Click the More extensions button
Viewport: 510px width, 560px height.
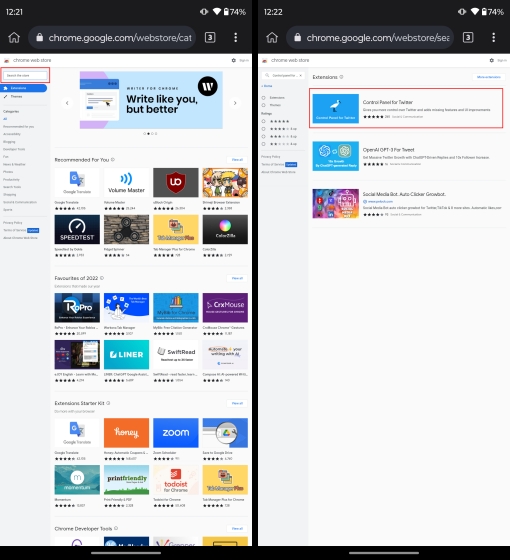pyautogui.click(x=488, y=77)
